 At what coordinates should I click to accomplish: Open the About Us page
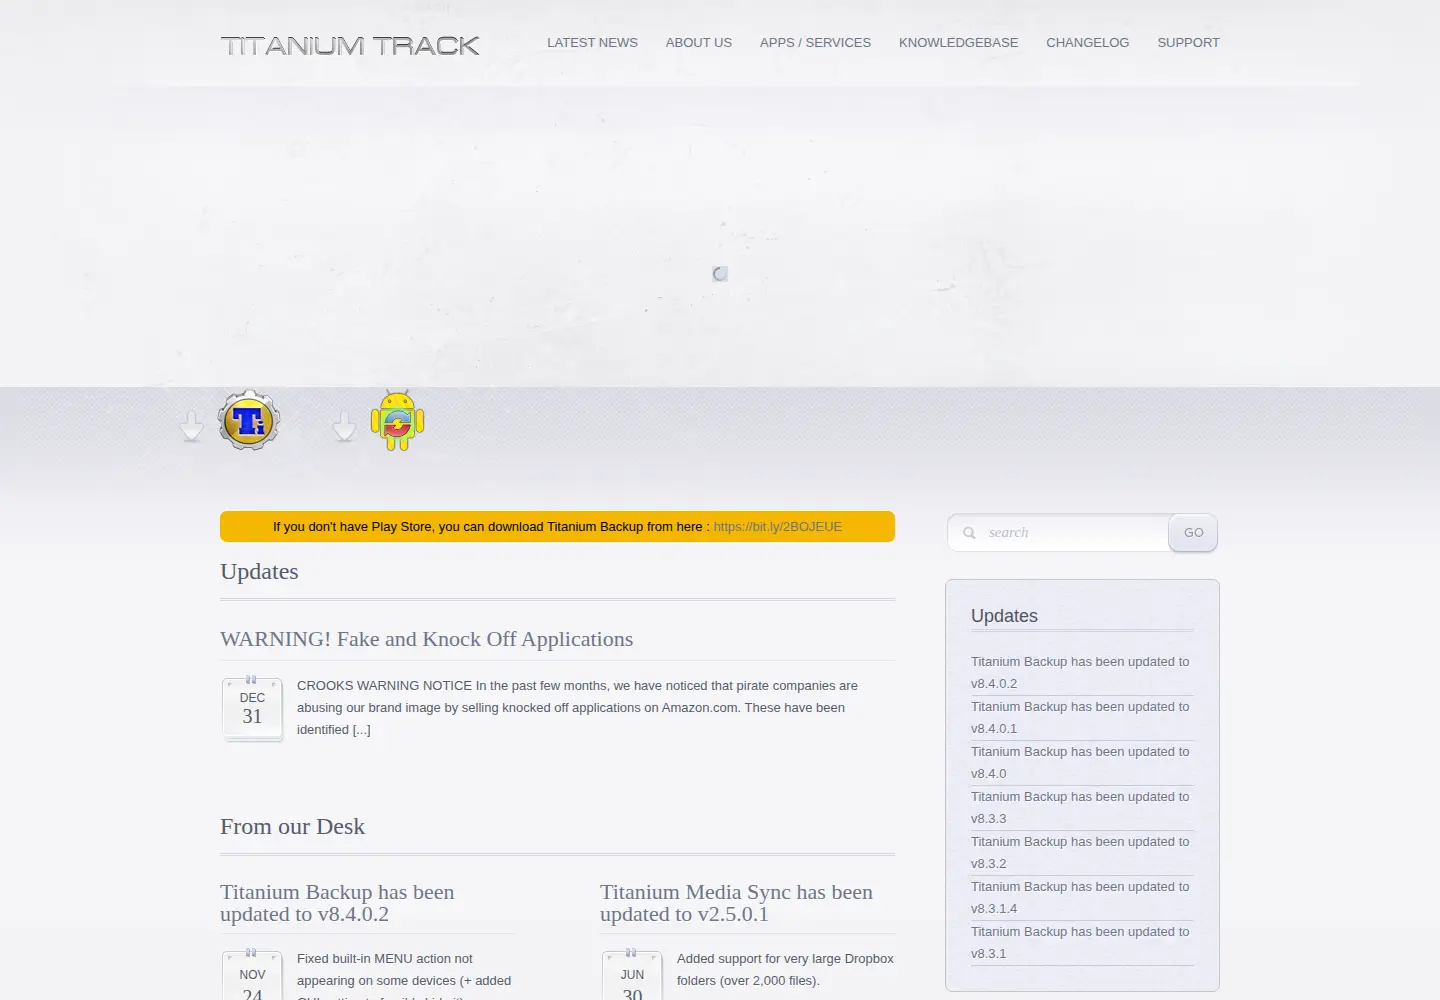(x=699, y=43)
